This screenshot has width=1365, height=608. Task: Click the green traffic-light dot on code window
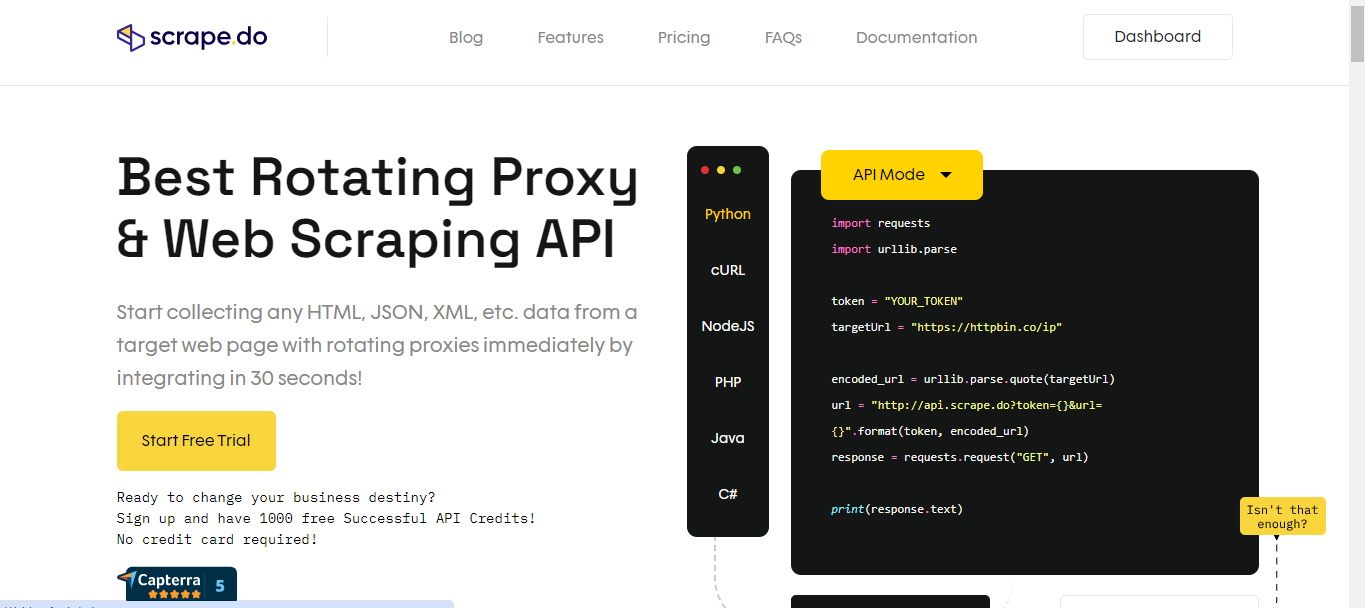click(737, 170)
